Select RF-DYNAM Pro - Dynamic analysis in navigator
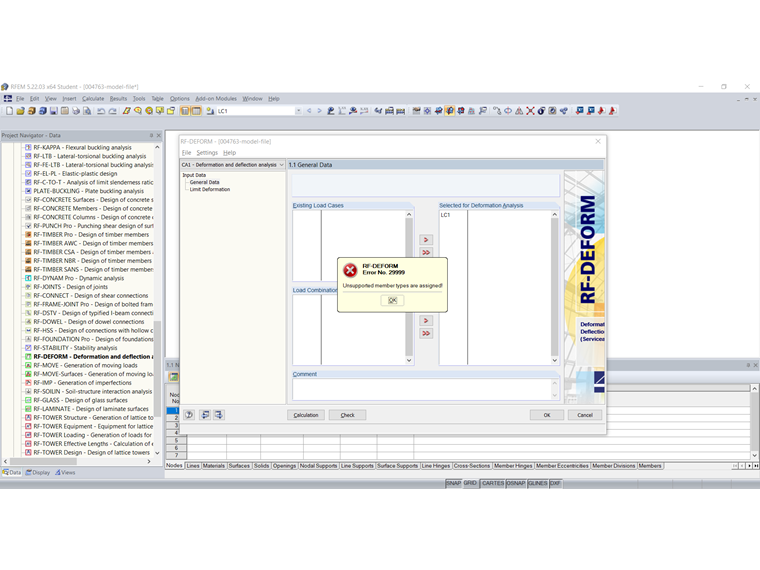The height and width of the screenshot is (570, 760). click(79, 278)
